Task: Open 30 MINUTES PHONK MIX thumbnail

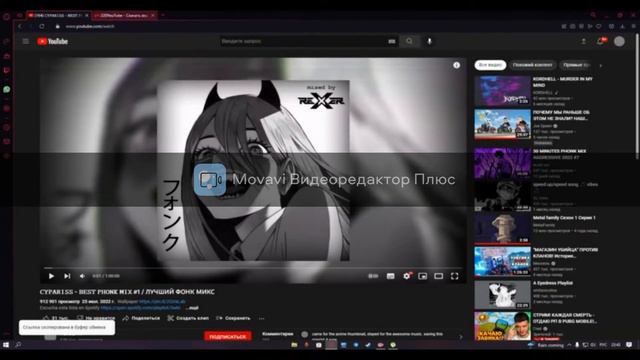Action: pos(502,163)
